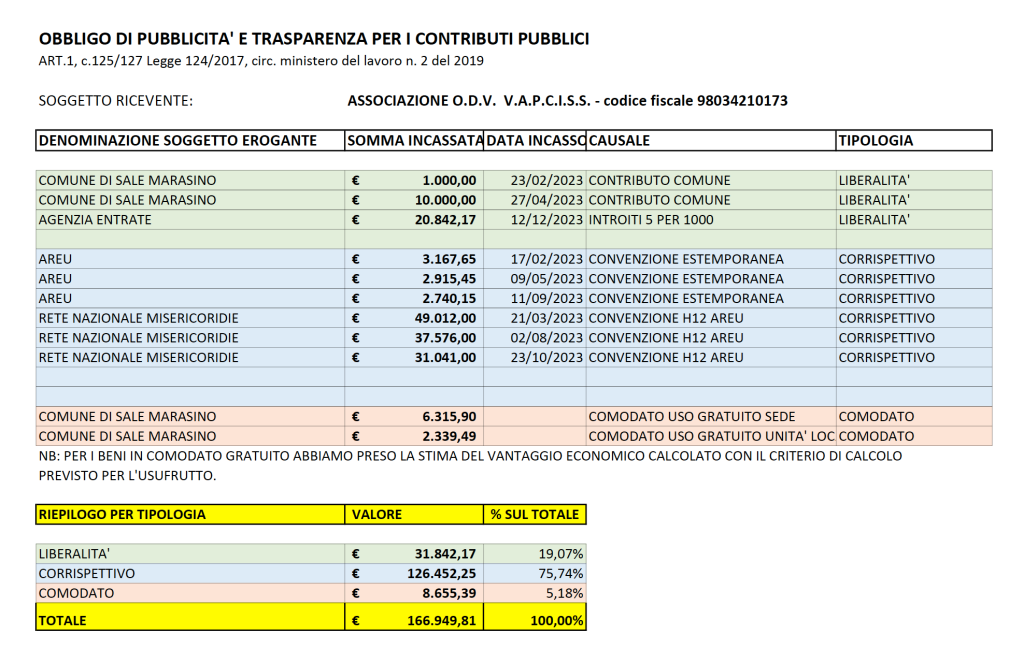Click the % SUL TOTALE header
1023x662 pixels.
click(535, 514)
